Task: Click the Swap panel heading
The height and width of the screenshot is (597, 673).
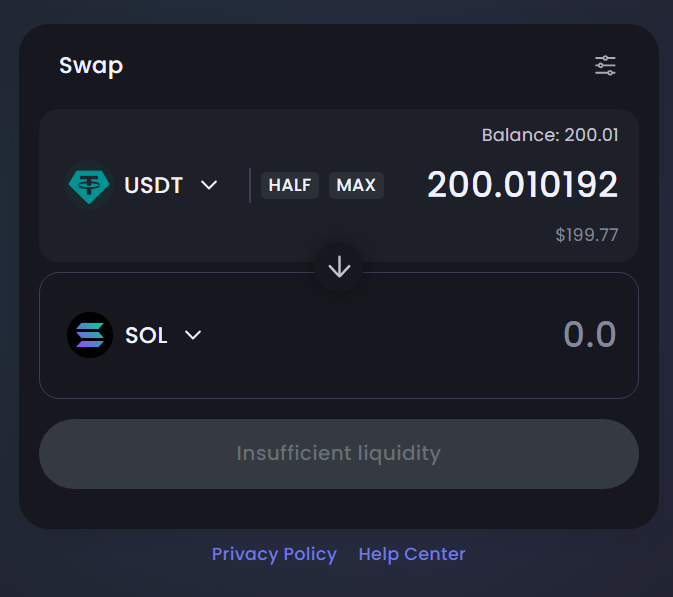Action: coord(91,66)
